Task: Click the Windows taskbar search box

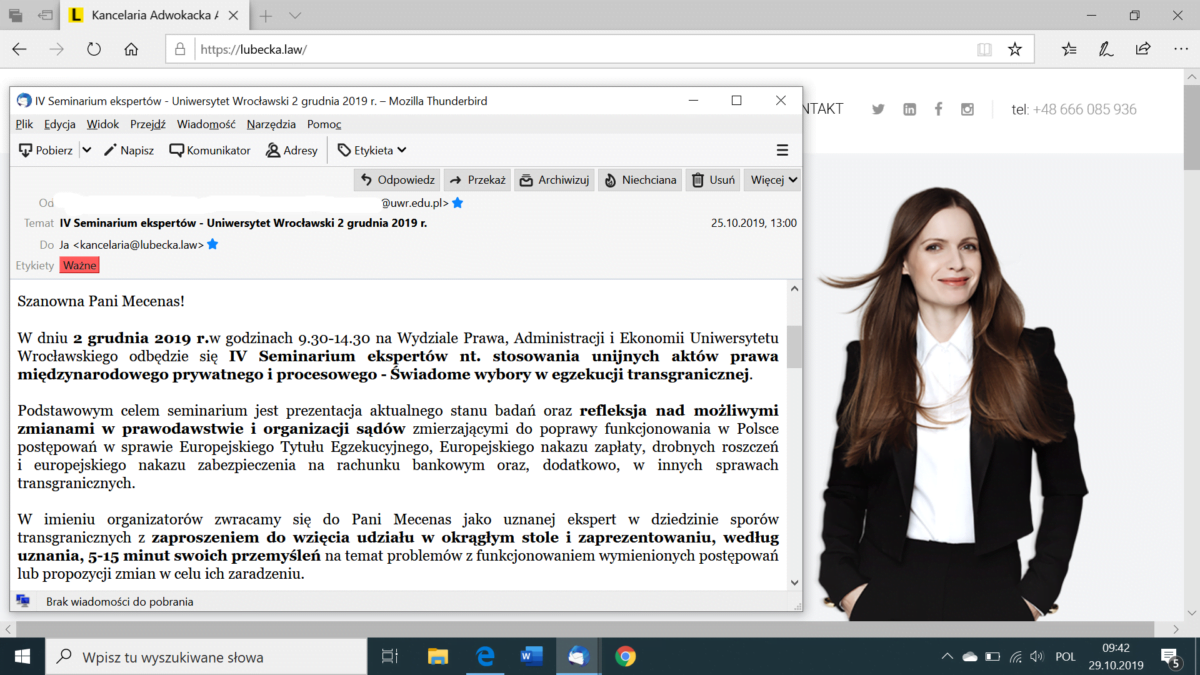Action: click(x=210, y=657)
